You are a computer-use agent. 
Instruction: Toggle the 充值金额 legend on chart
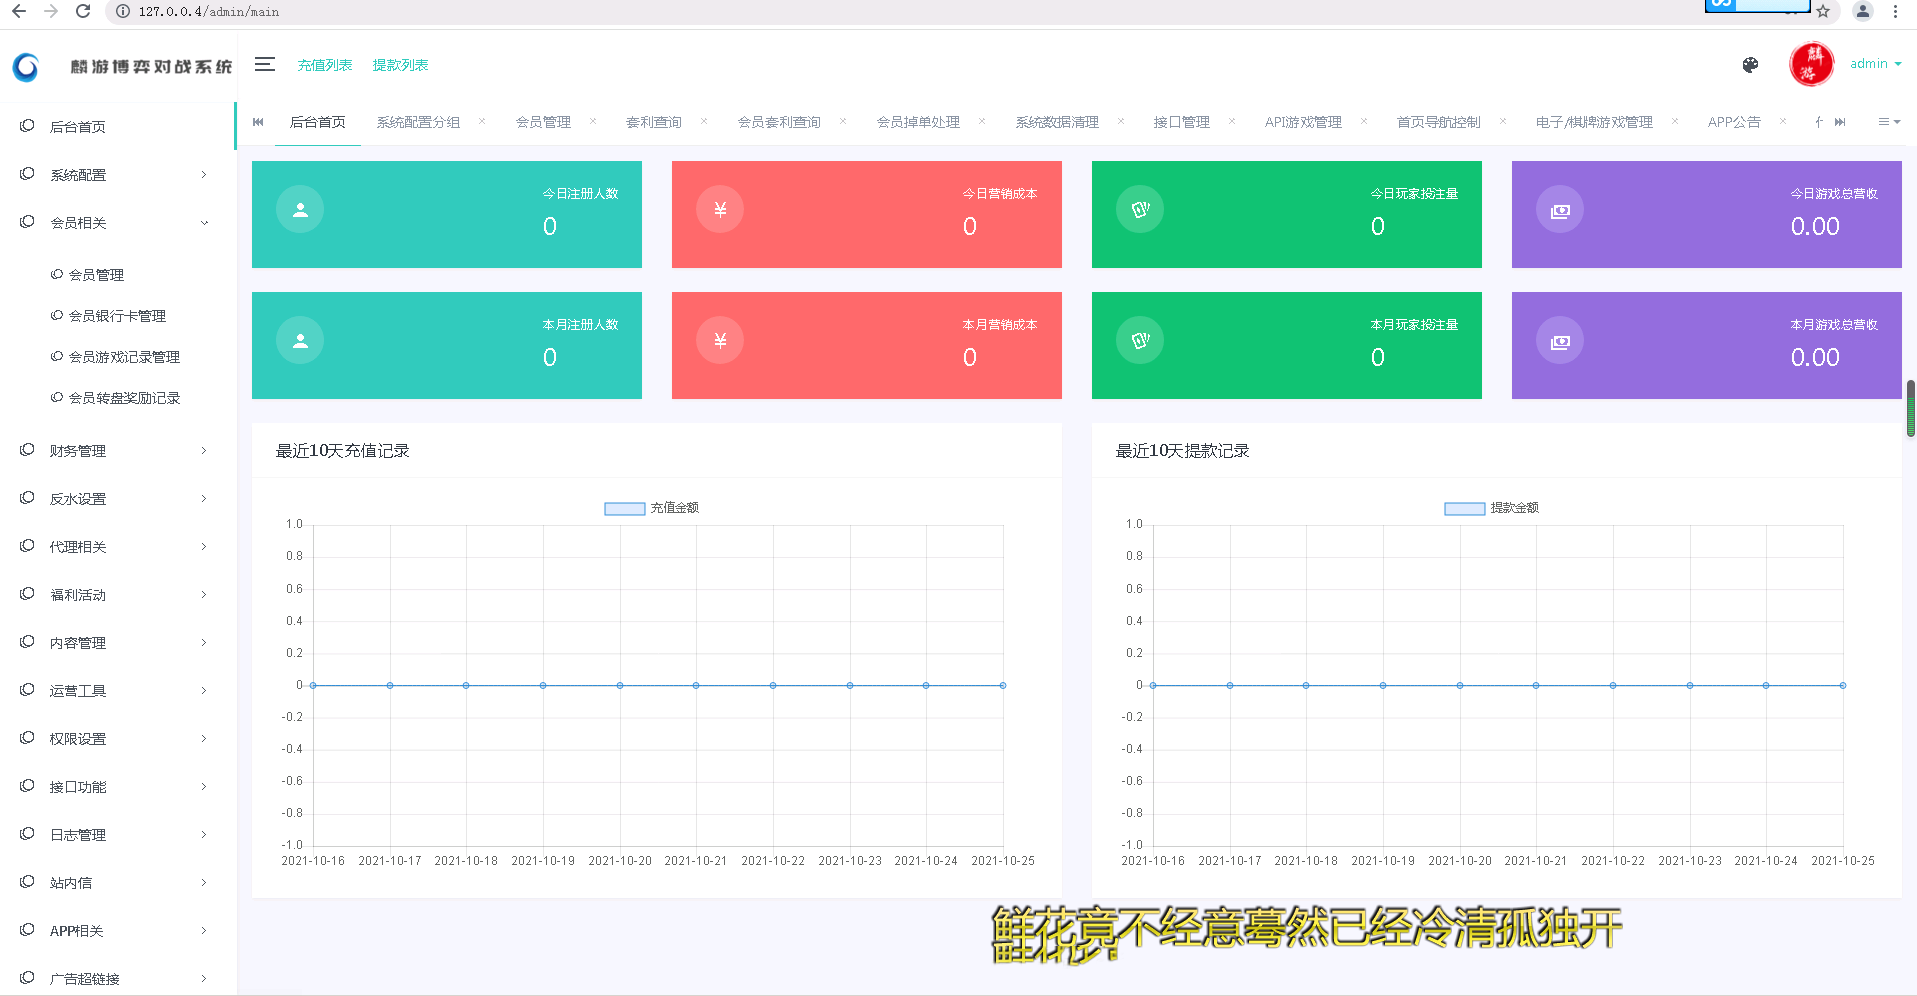coord(651,508)
